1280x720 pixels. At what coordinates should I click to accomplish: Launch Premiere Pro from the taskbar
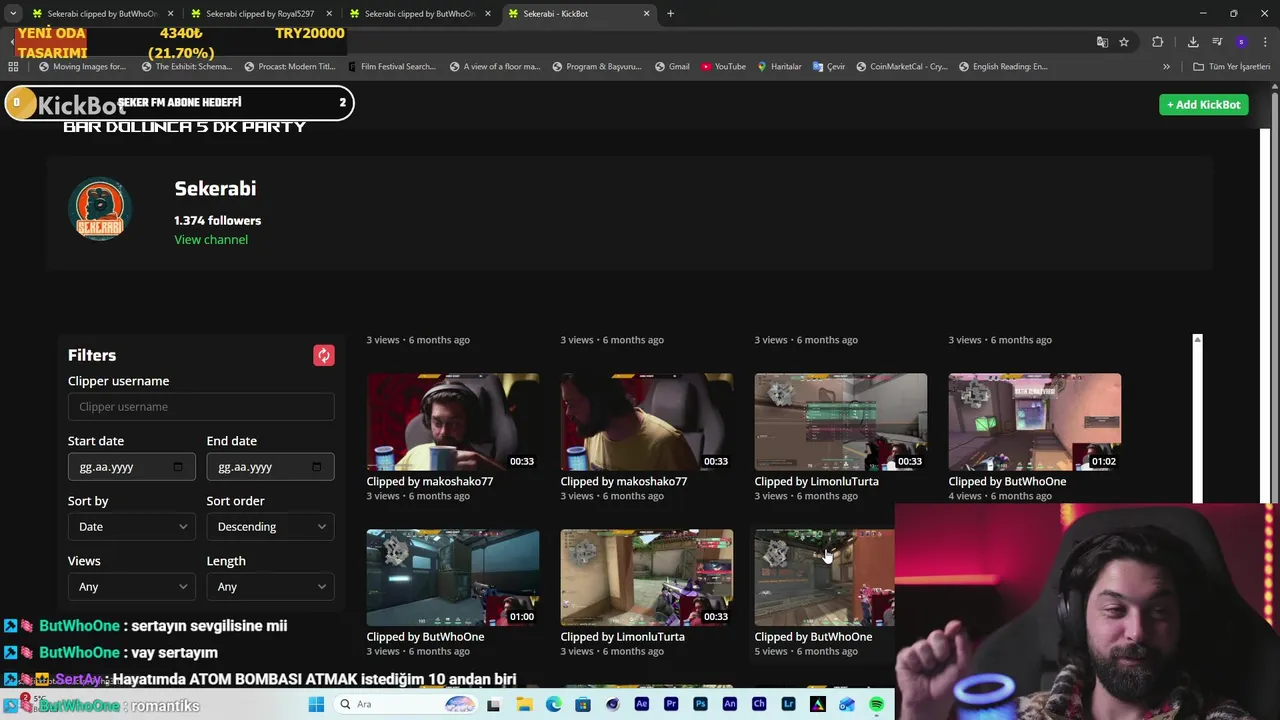pyautogui.click(x=671, y=704)
